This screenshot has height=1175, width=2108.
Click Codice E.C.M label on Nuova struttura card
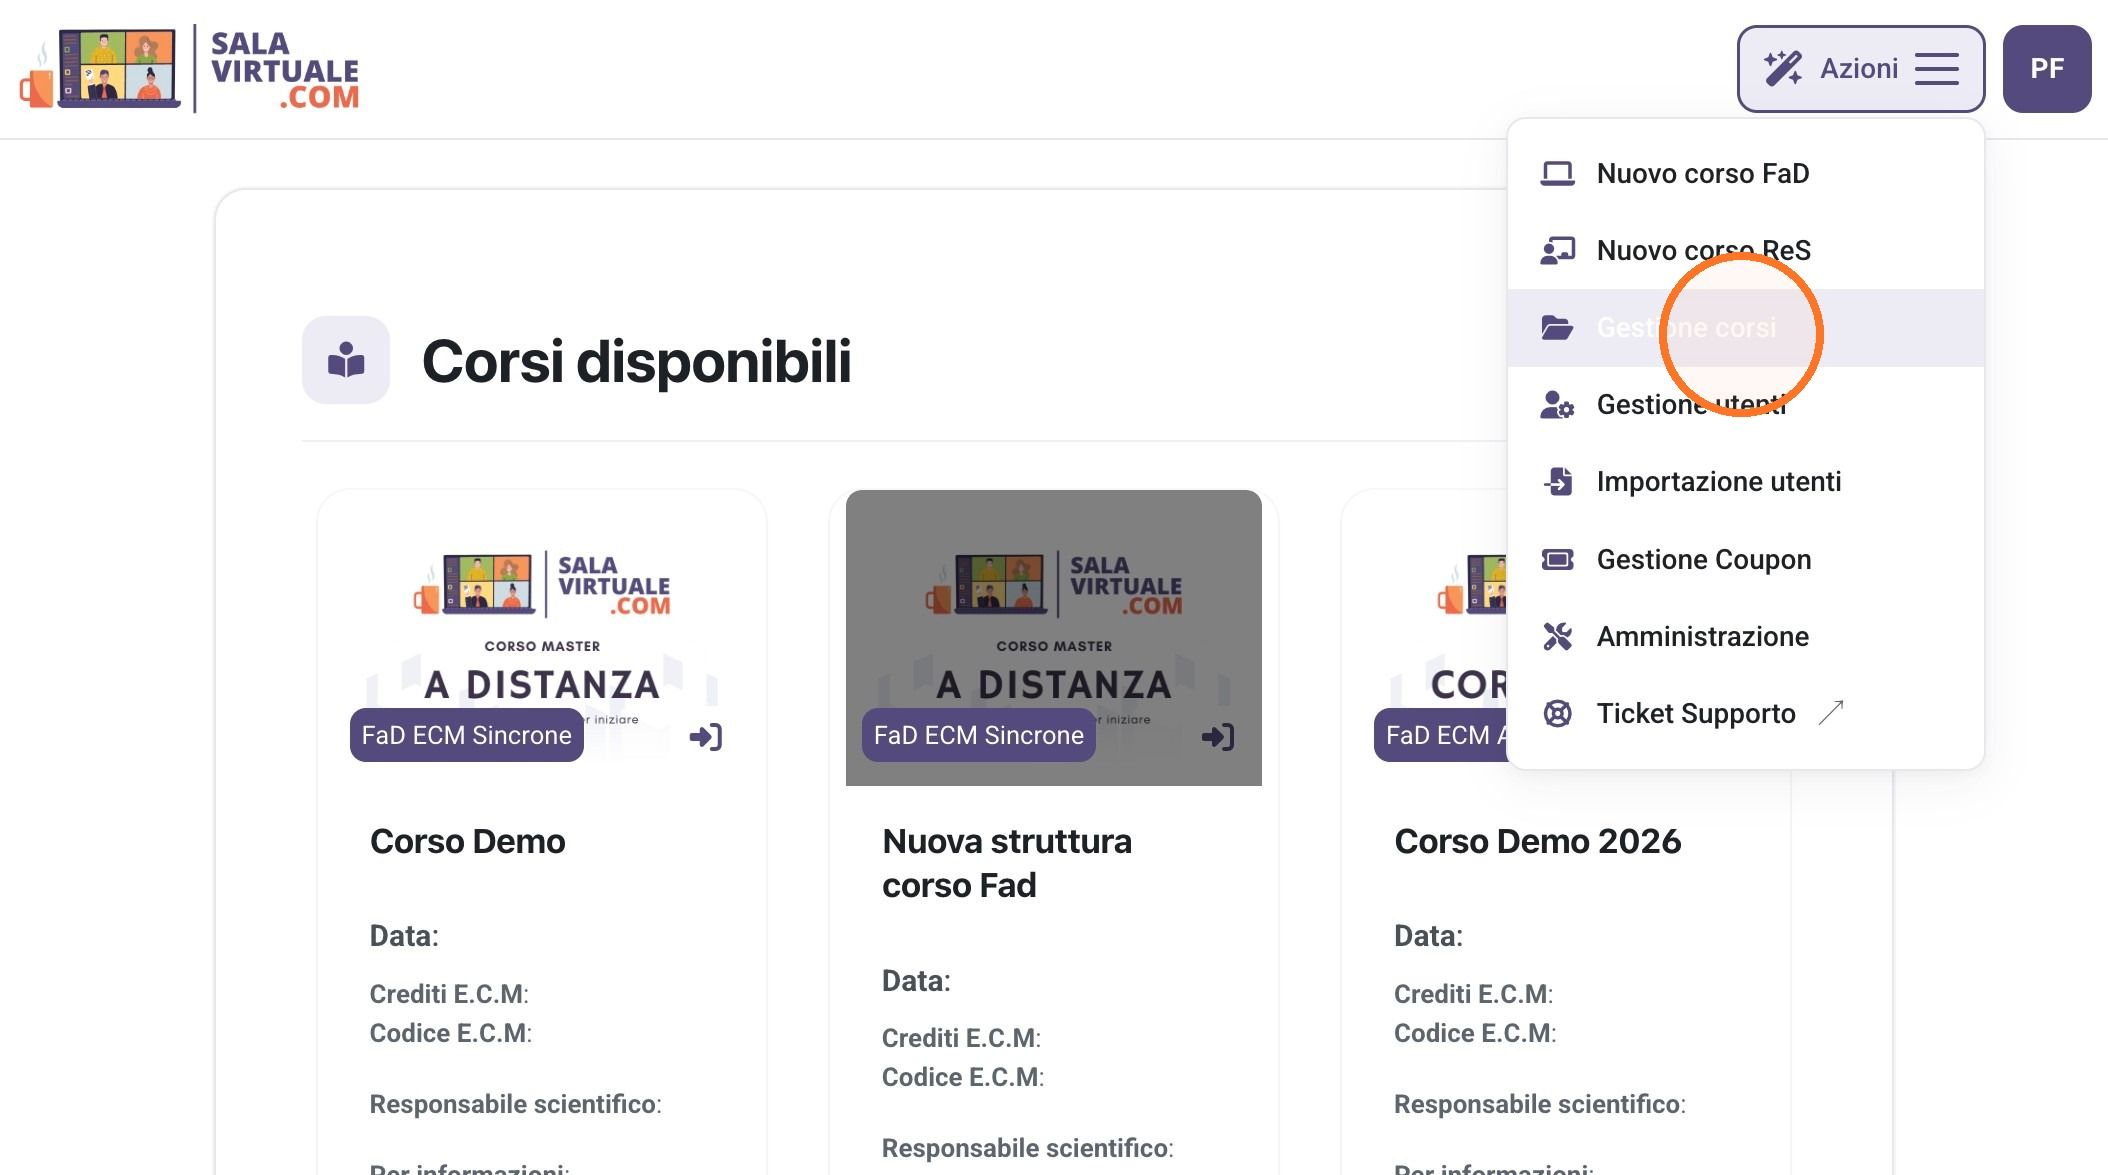tap(963, 1077)
